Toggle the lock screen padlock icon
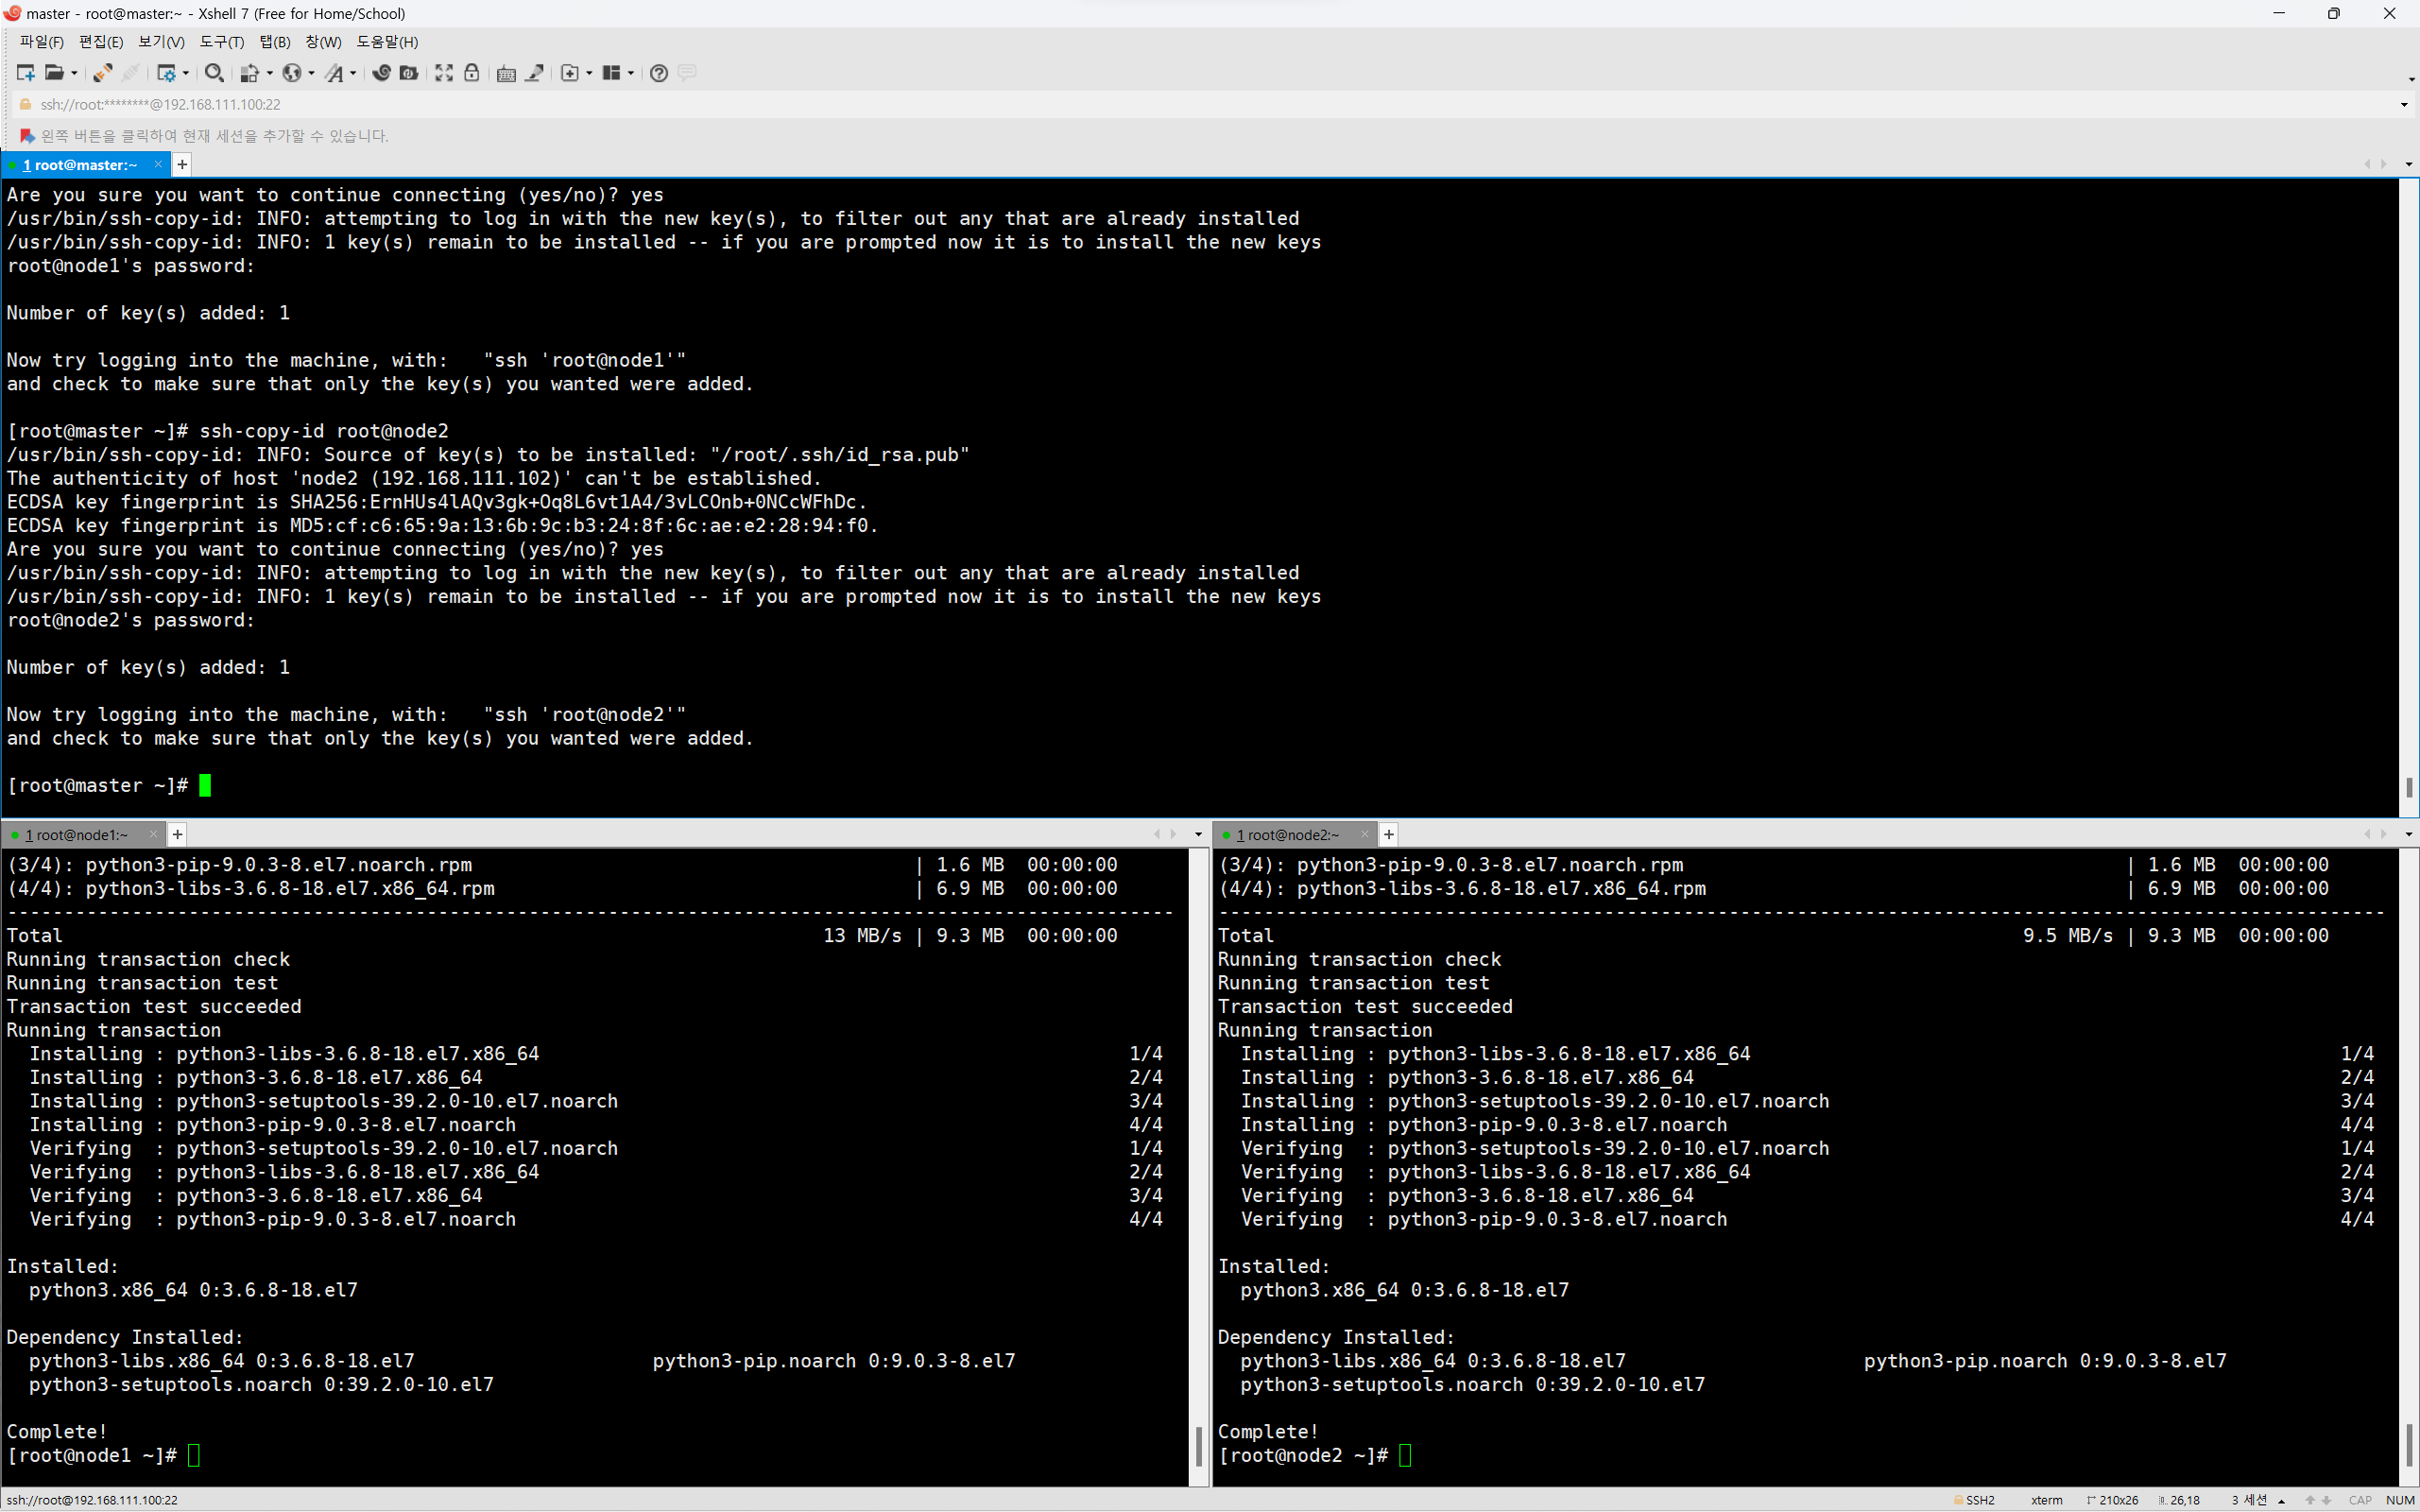The image size is (2420, 1512). pos(472,73)
